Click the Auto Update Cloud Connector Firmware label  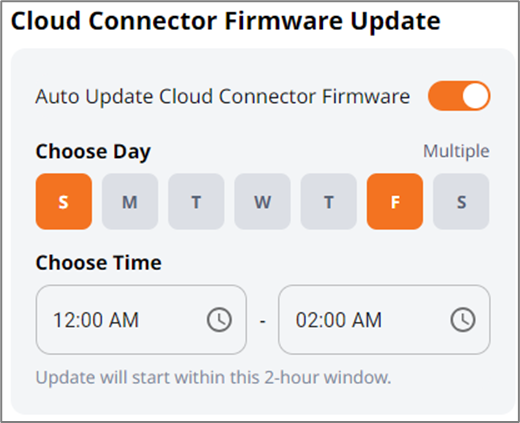click(x=223, y=97)
